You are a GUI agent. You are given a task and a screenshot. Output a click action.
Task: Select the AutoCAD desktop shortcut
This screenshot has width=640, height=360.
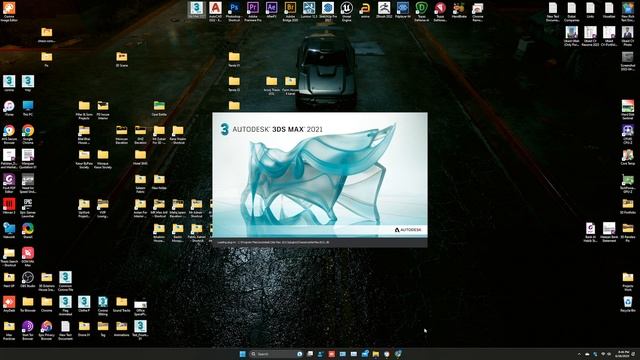(215, 11)
